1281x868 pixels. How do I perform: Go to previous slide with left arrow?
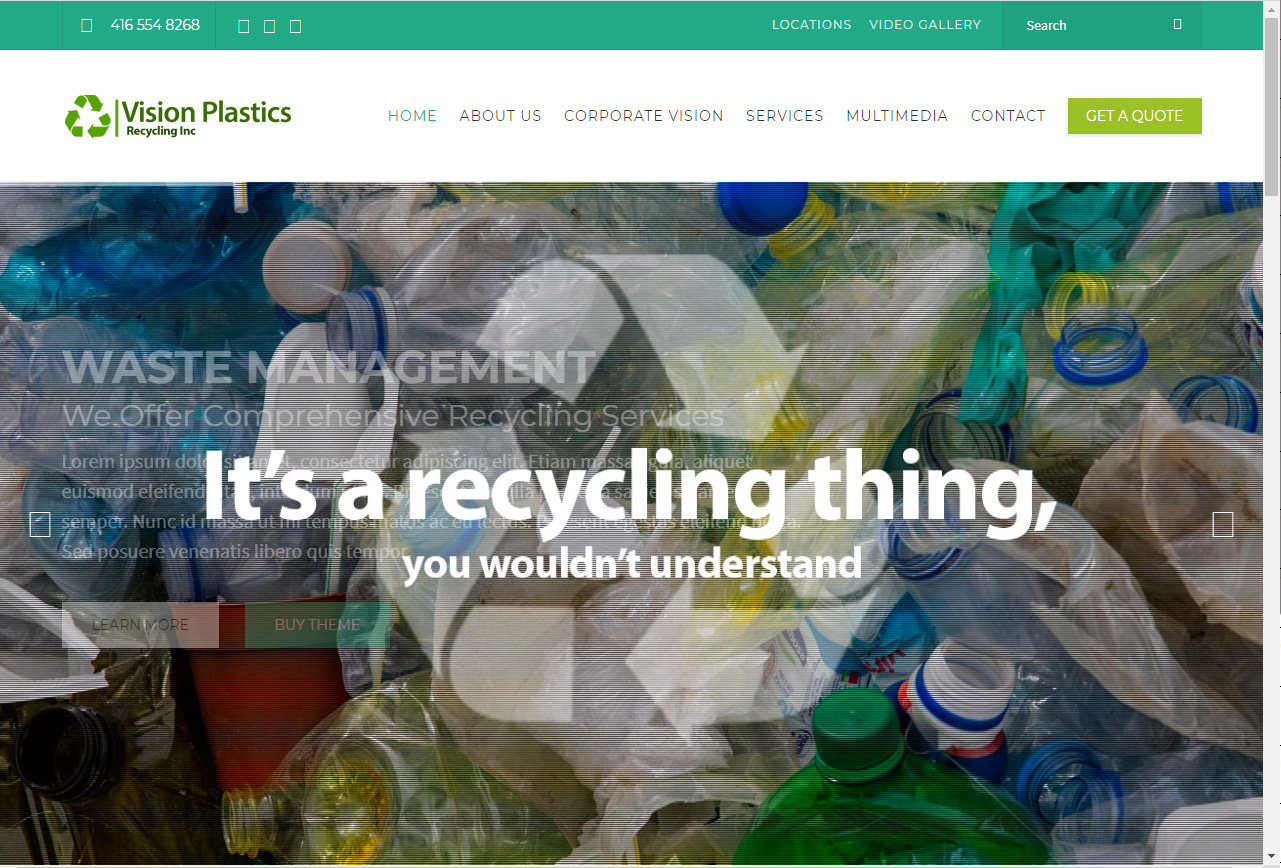tap(40, 524)
